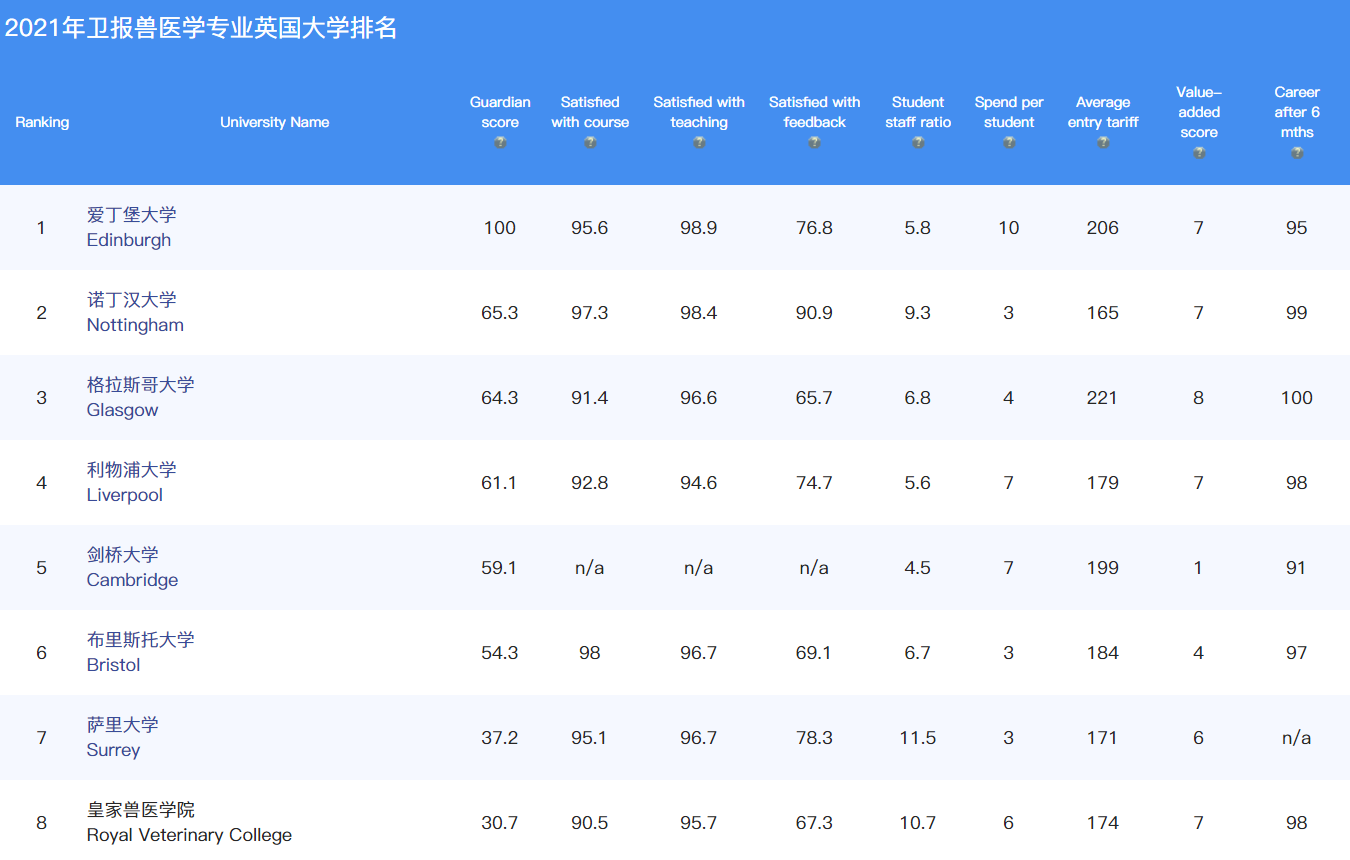1350x860 pixels.
Task: Click the Career after 6 mths header
Action: (1297, 112)
